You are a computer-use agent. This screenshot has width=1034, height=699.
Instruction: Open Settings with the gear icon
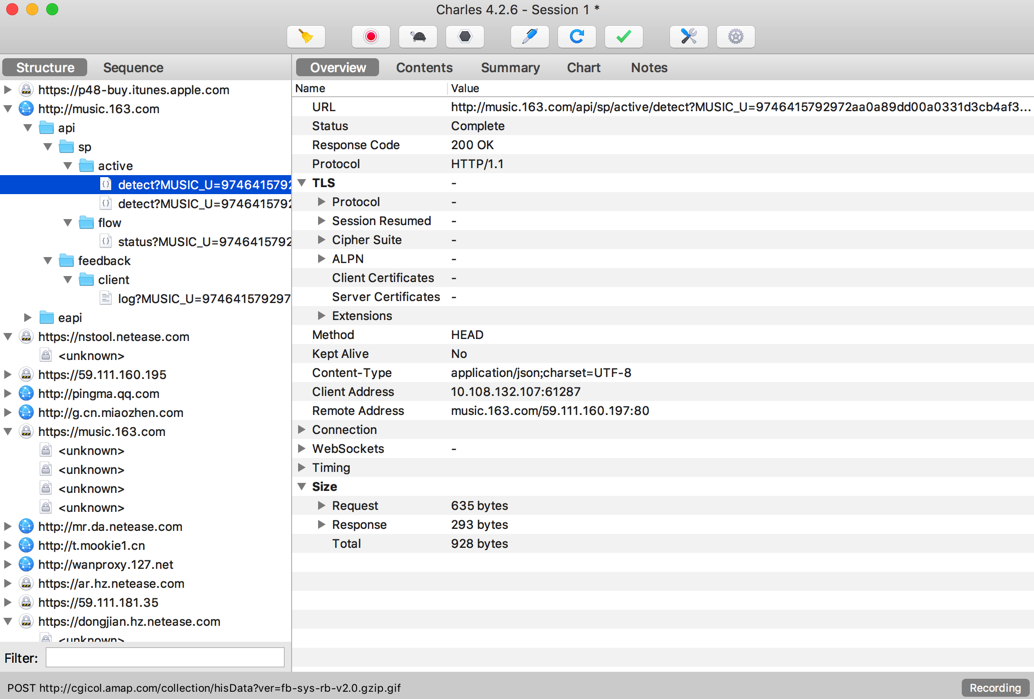(735, 37)
